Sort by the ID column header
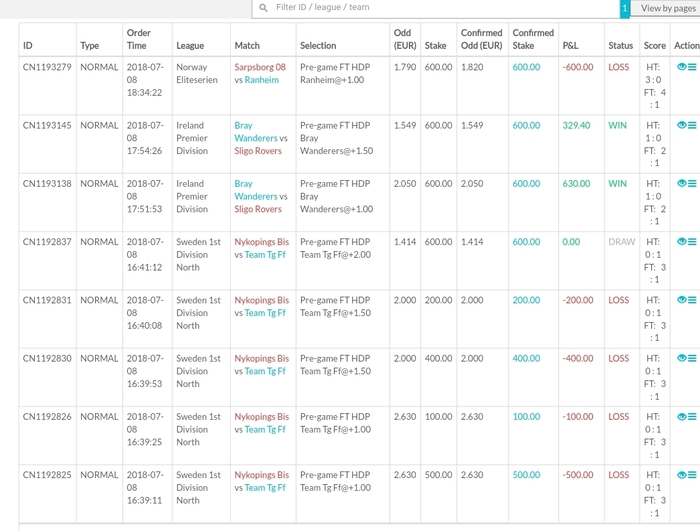The height and width of the screenshot is (531, 700). tap(28, 46)
